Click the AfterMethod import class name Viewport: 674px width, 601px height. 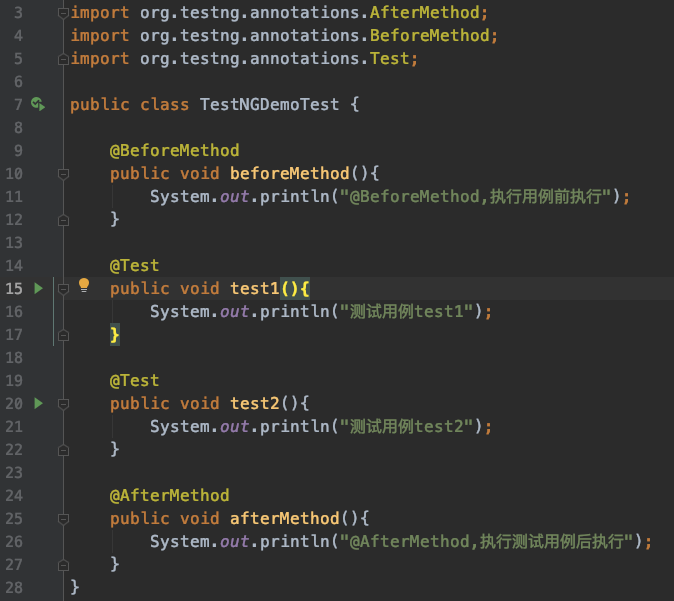[x=424, y=12]
